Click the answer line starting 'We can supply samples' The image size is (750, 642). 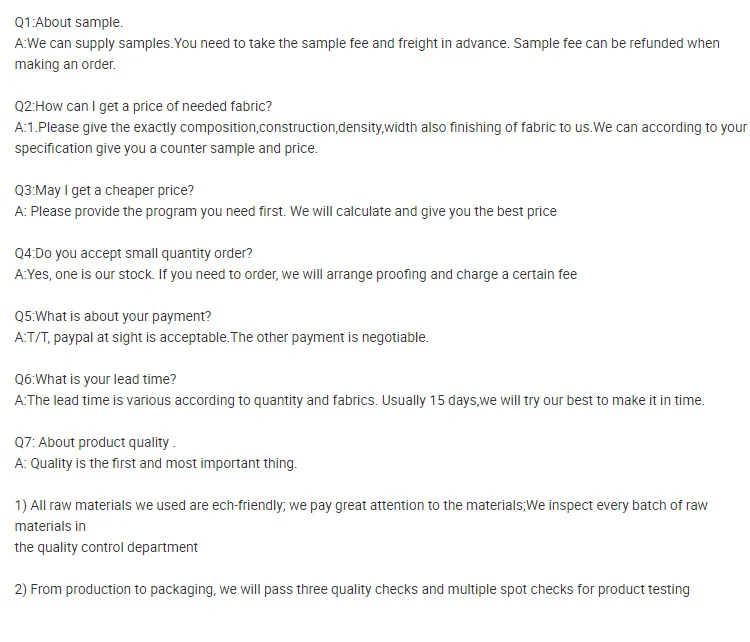click(x=366, y=44)
